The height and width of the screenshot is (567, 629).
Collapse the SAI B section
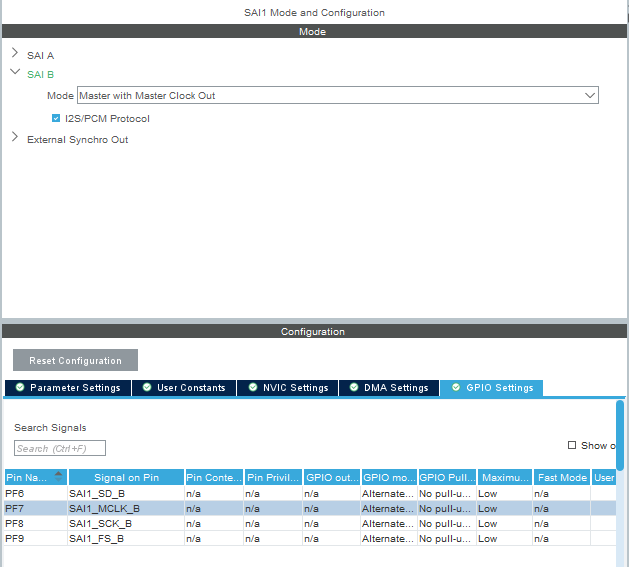pyautogui.click(x=15, y=72)
